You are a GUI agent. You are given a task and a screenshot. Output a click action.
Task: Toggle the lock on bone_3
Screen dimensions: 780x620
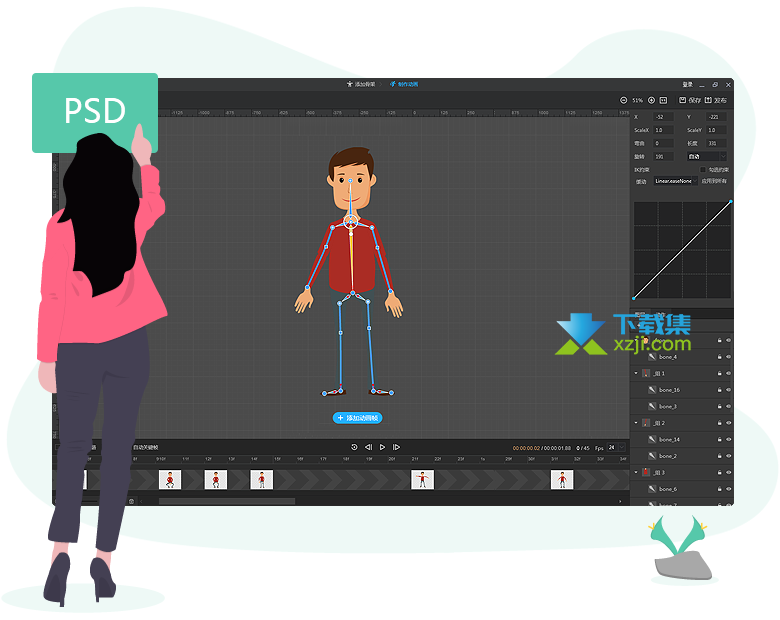click(719, 406)
